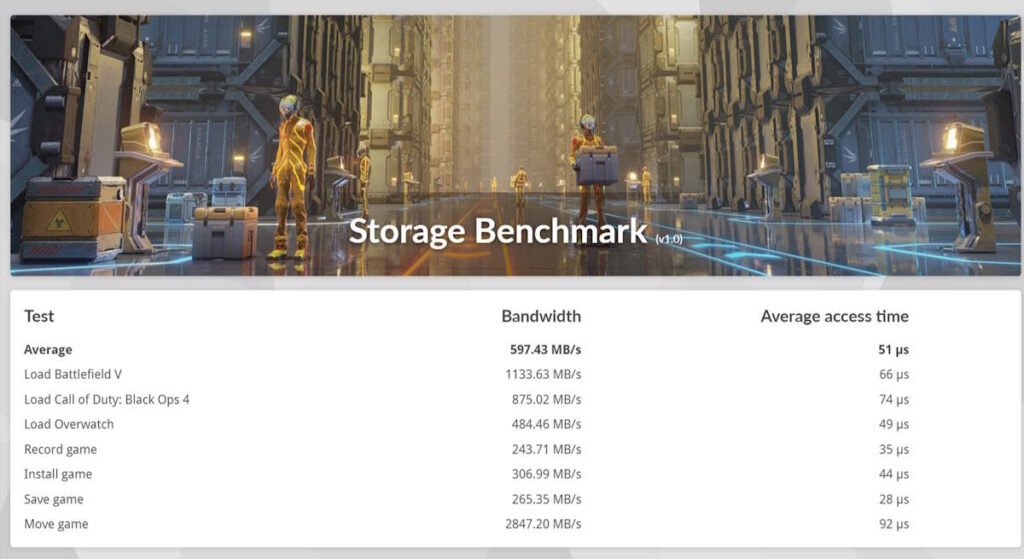Click the '66 µs' access time value
The image size is (1024, 559).
[893, 374]
